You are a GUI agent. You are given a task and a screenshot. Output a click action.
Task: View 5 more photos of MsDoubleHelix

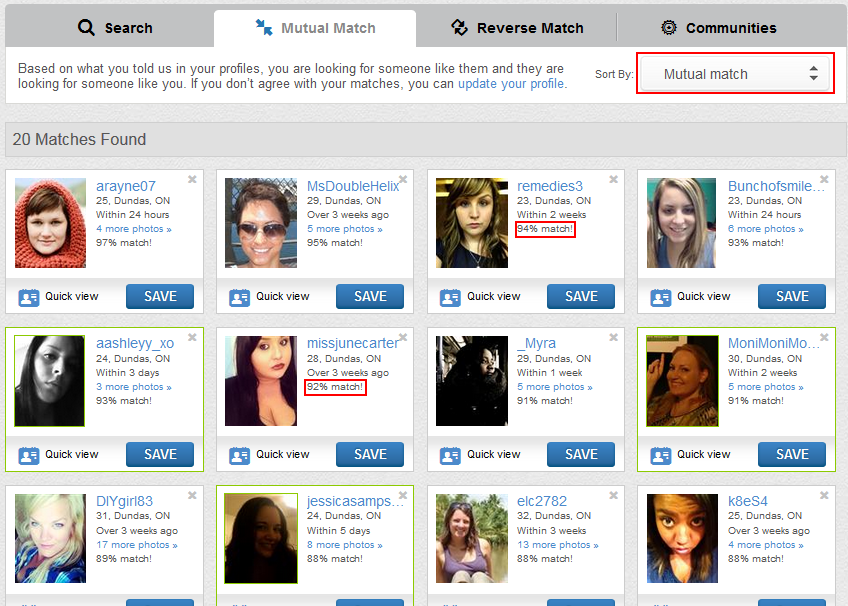click(344, 228)
